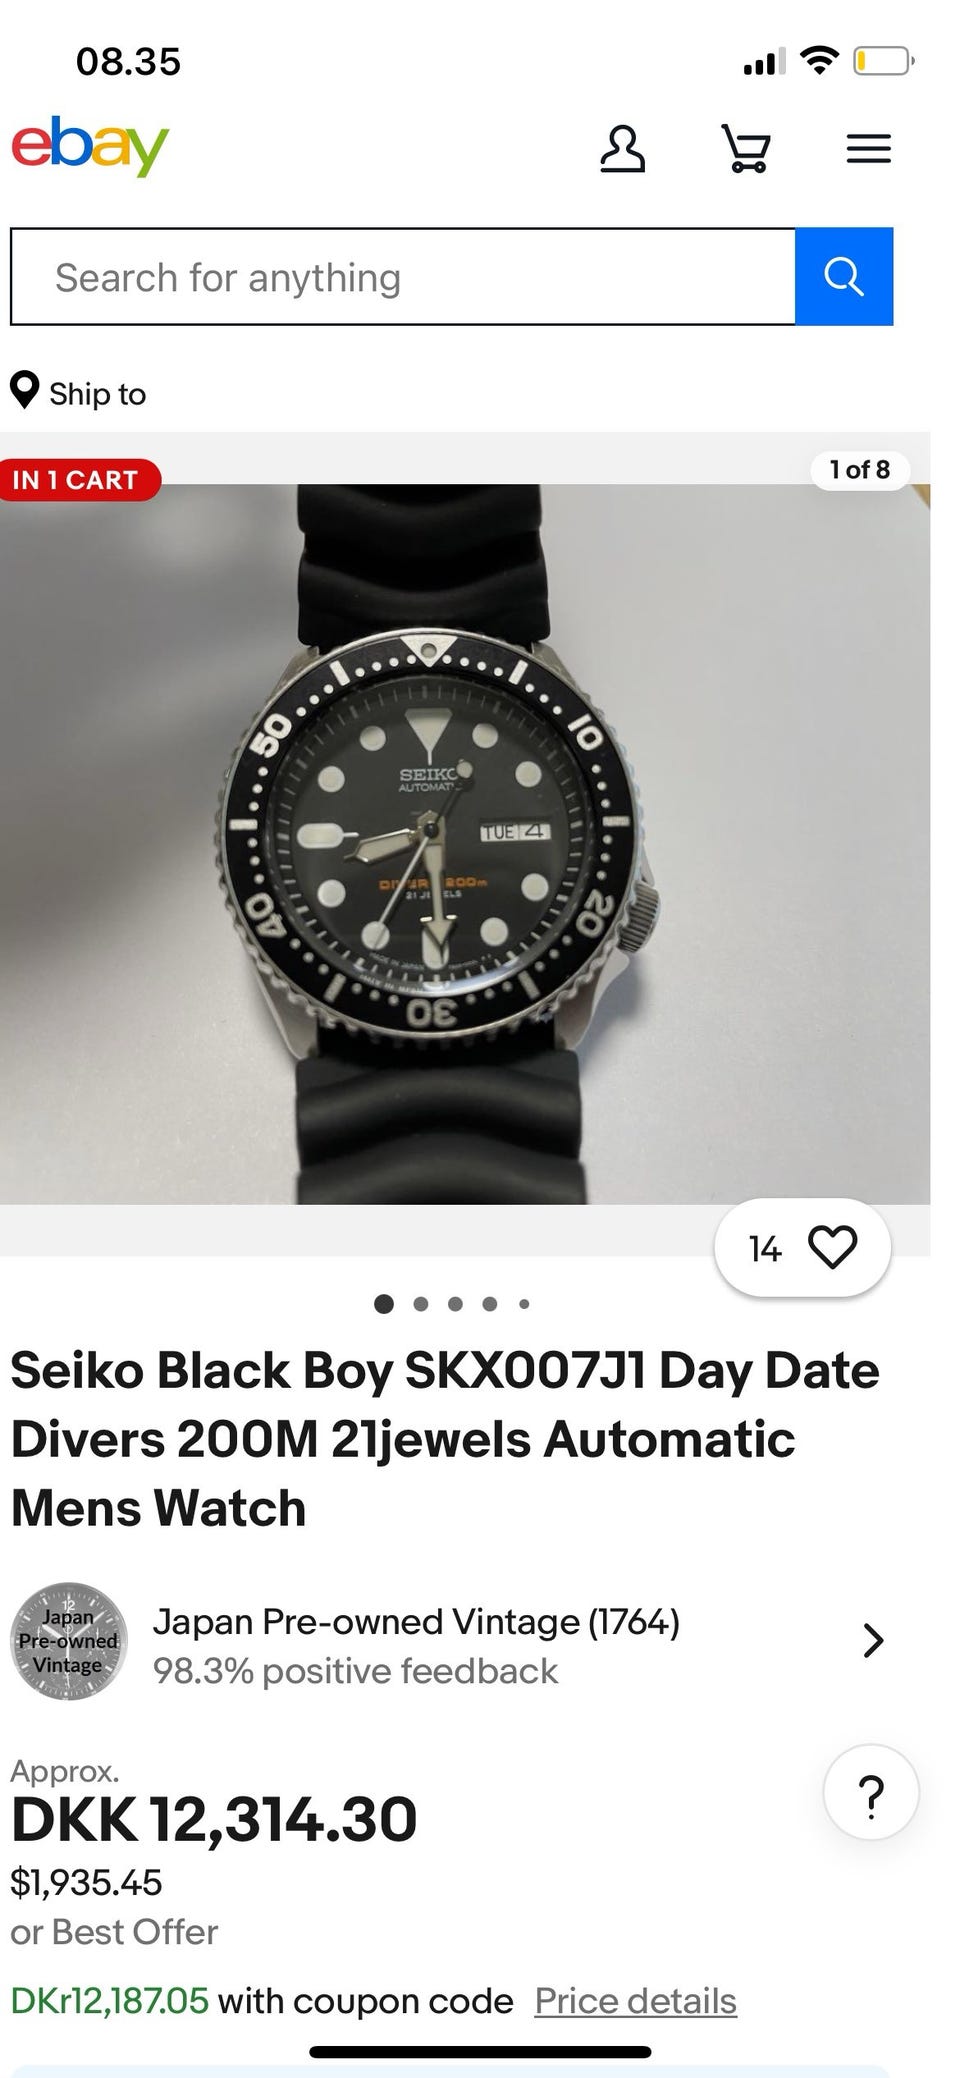
Task: Tap the Ship to location pin
Action: (x=24, y=391)
